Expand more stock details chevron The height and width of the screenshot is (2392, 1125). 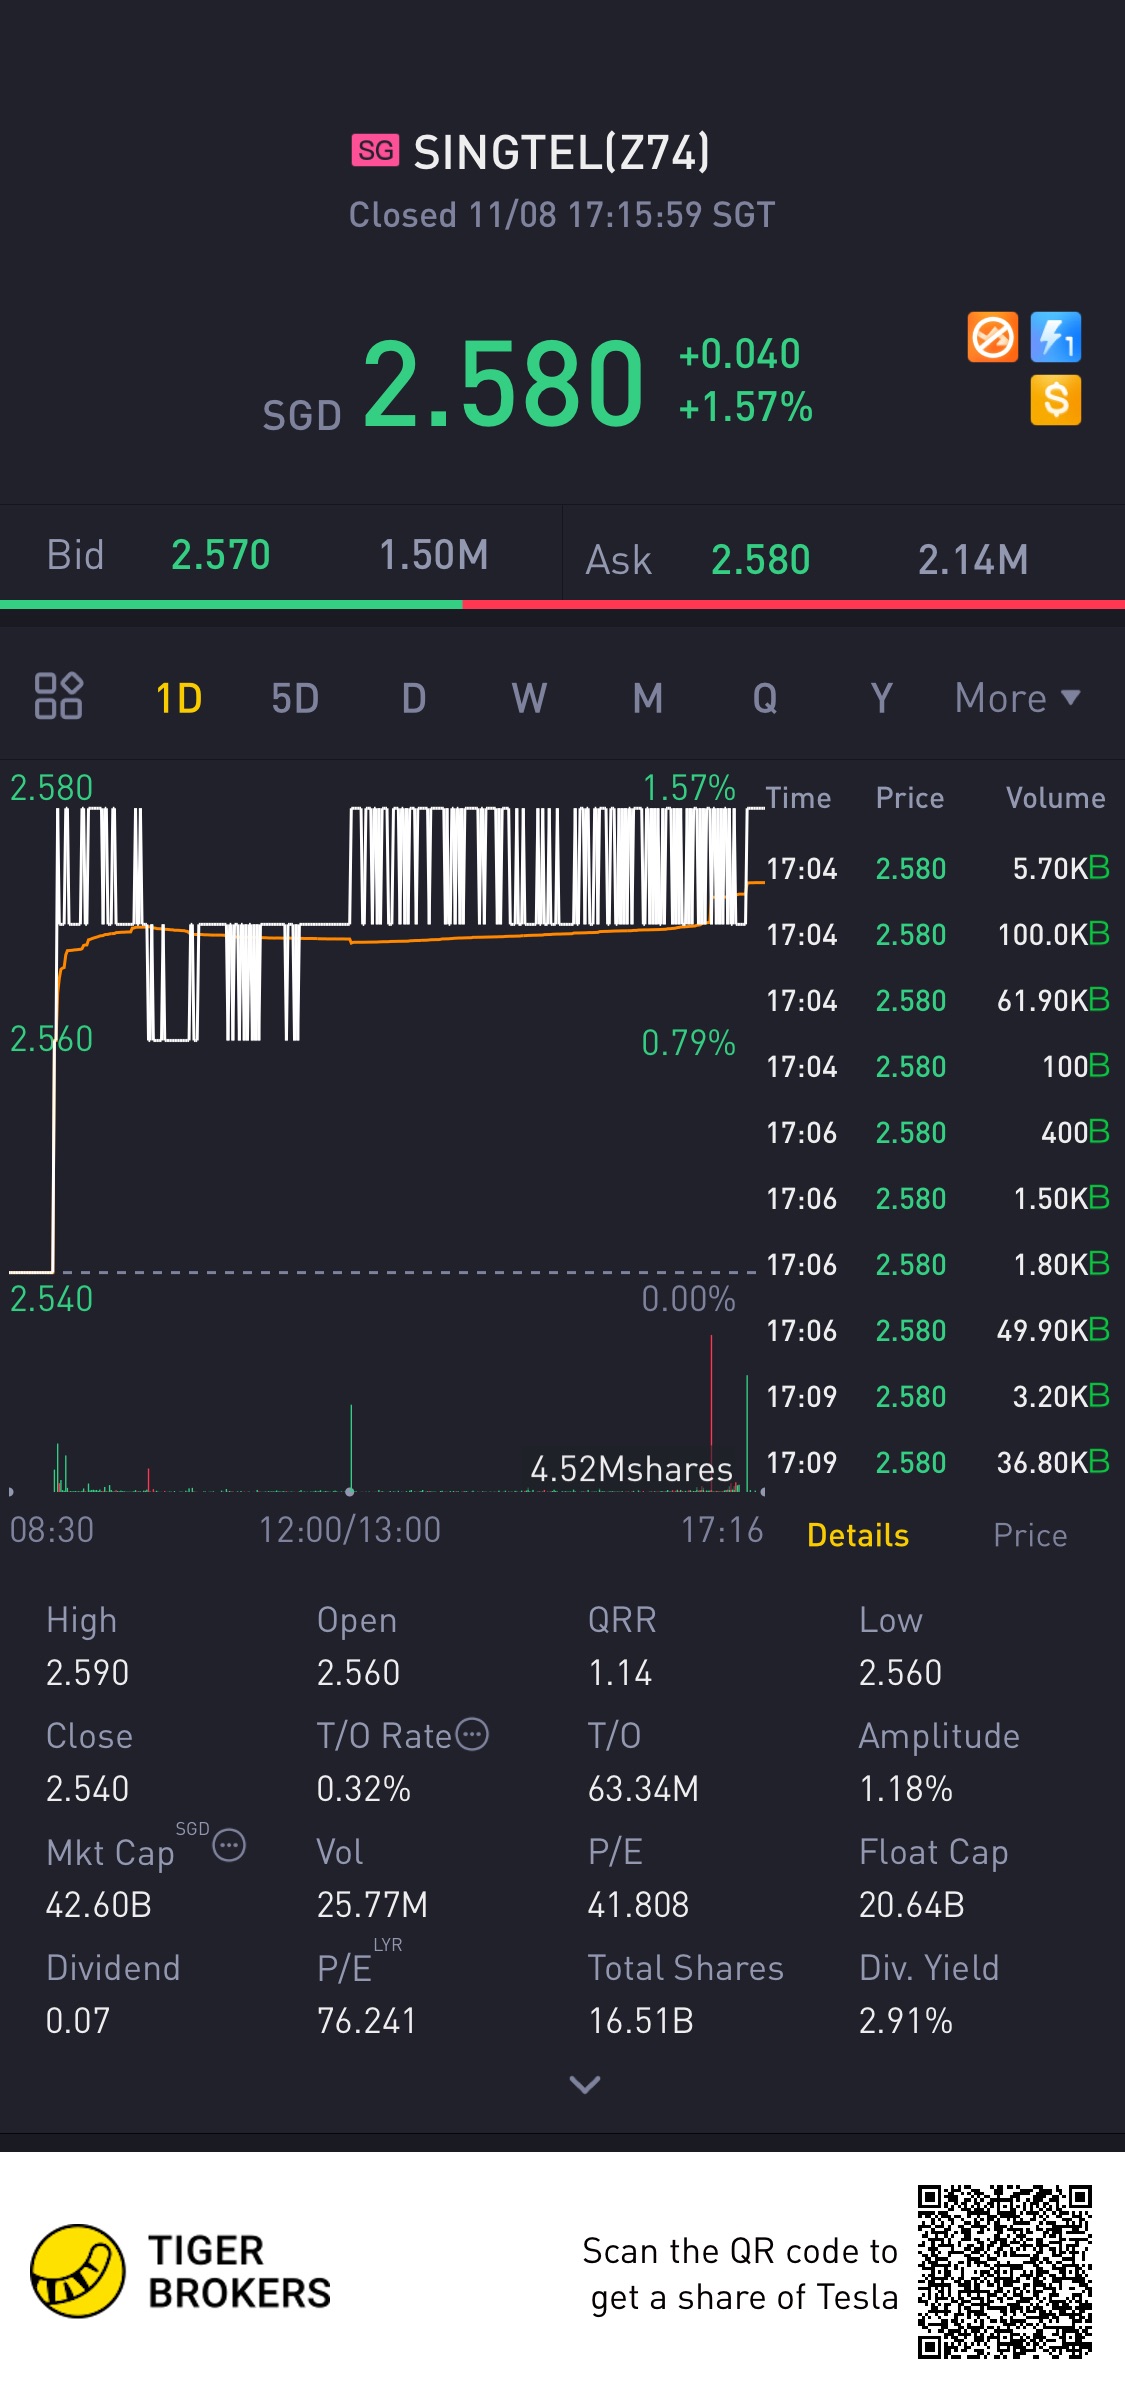[585, 2084]
